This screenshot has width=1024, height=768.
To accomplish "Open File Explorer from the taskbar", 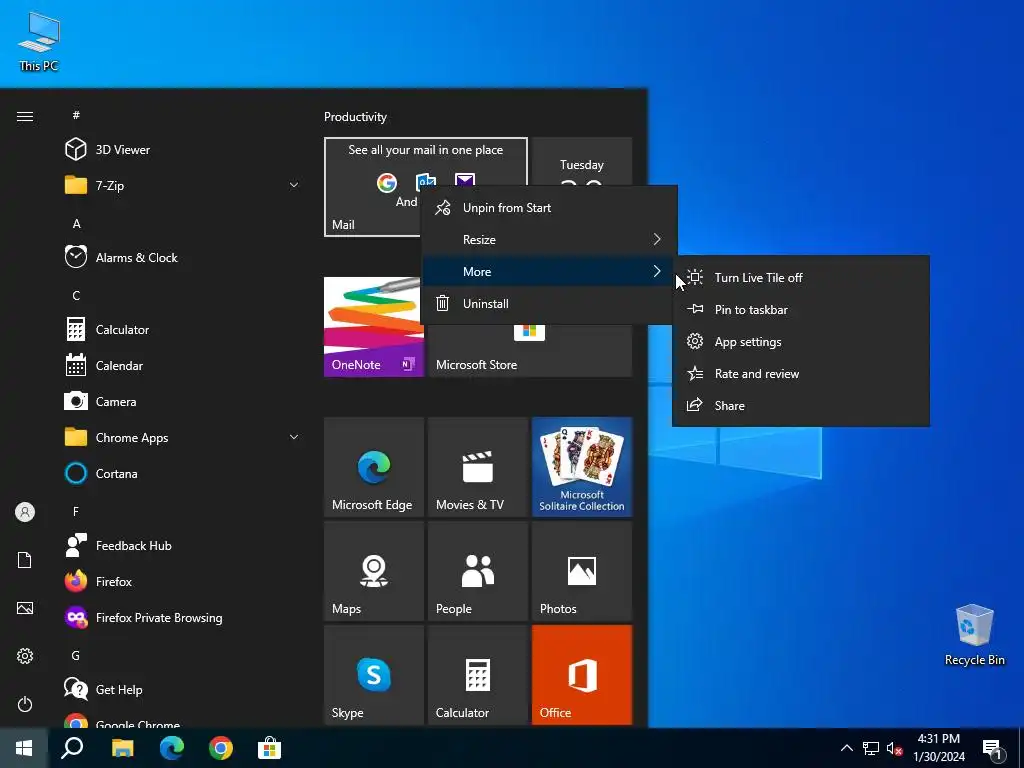I will pyautogui.click(x=122, y=748).
